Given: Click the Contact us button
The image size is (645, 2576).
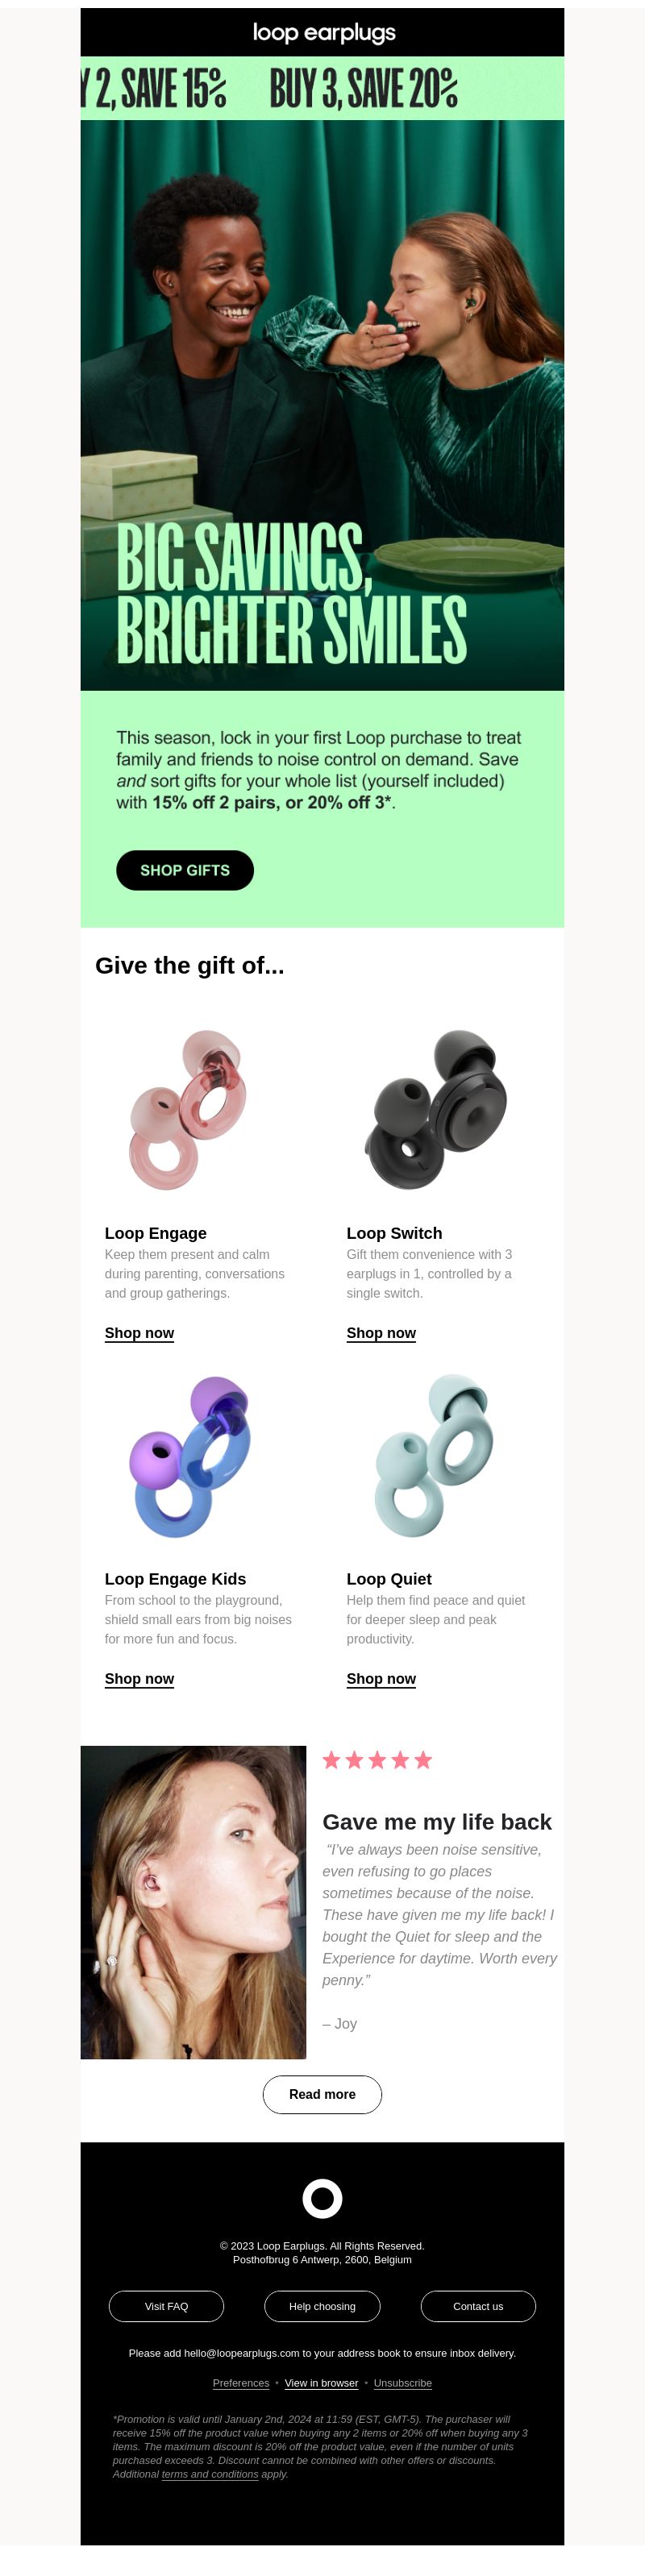Looking at the screenshot, I should pos(478,2306).
